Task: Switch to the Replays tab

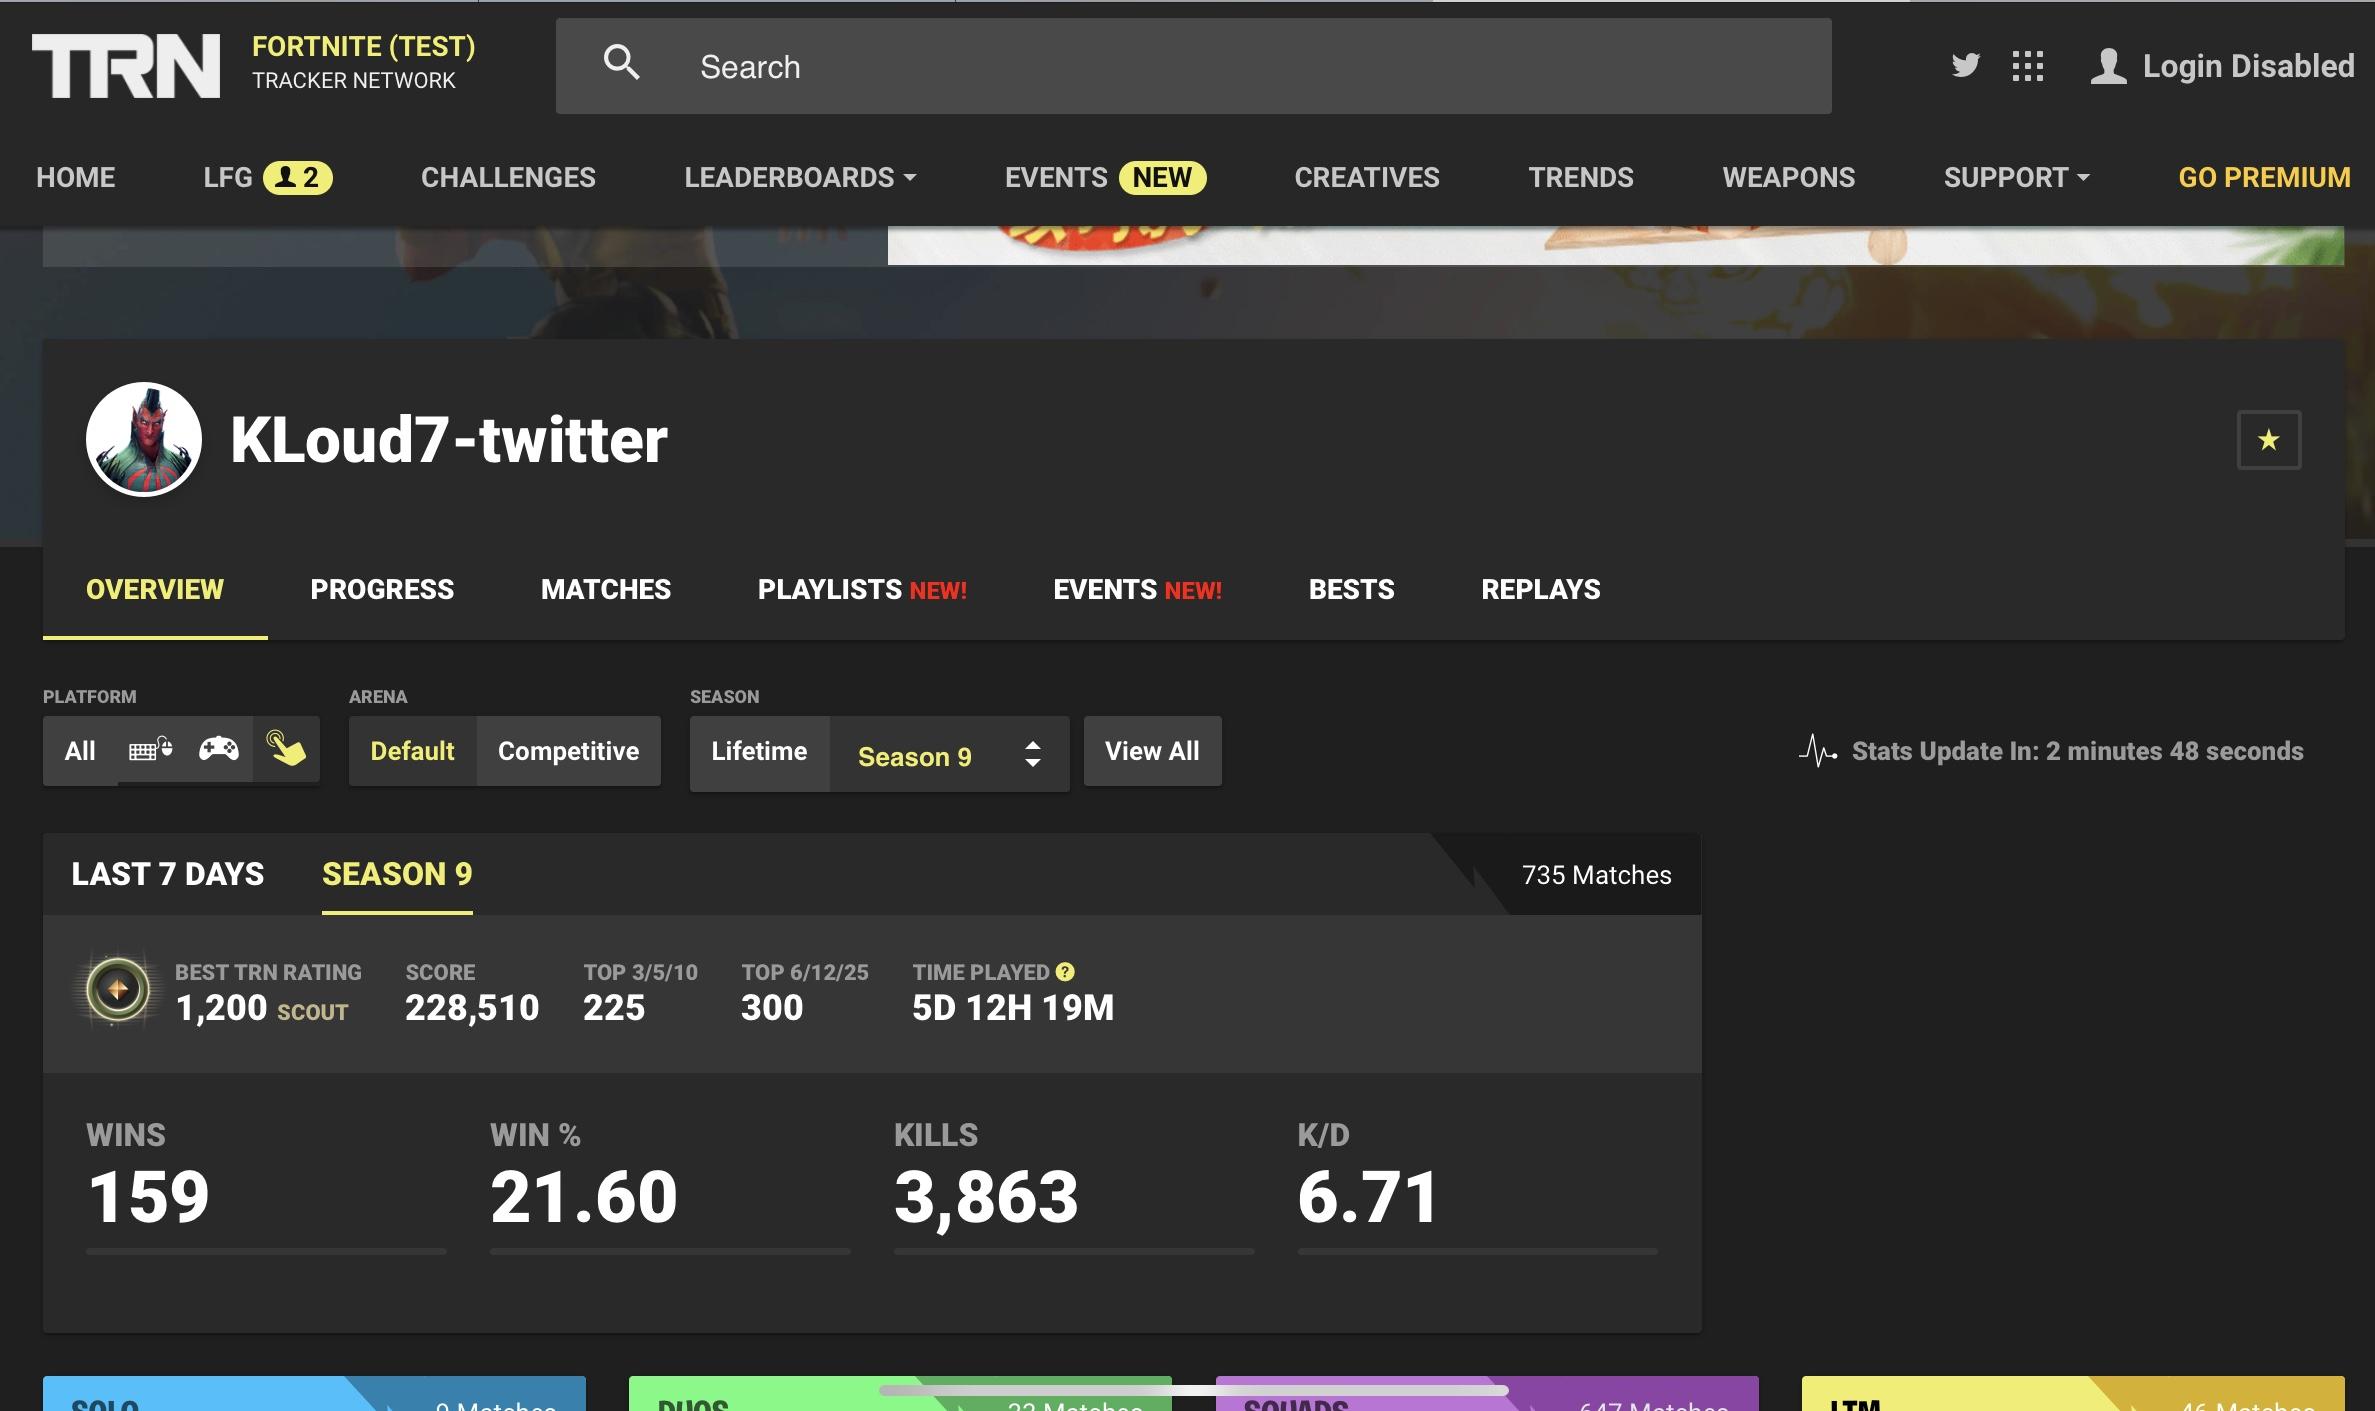Action: pos(1540,589)
